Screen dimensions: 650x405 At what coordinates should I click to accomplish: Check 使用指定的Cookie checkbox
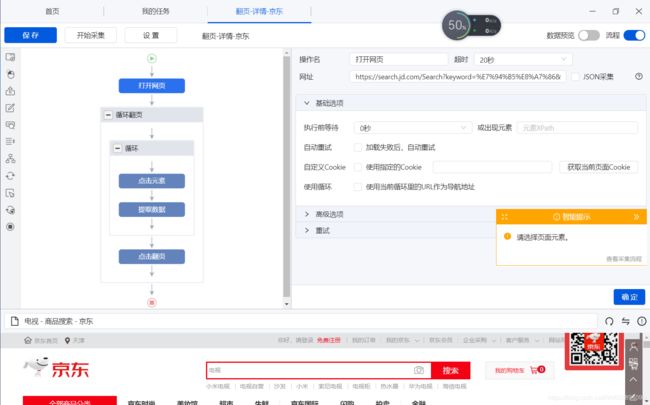(x=357, y=167)
